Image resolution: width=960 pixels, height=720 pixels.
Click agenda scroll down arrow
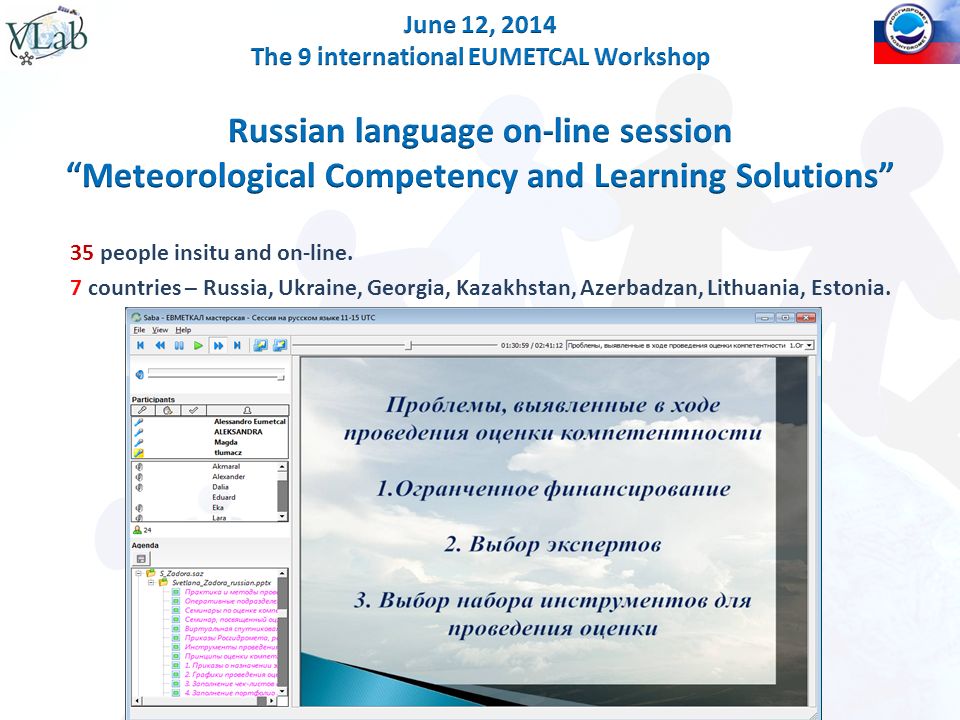tap(282, 691)
